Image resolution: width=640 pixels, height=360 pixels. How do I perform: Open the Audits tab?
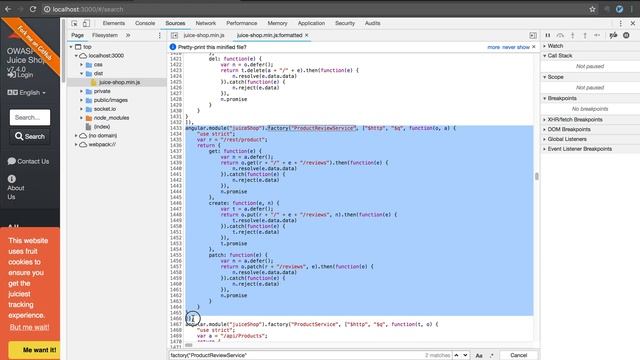tap(372, 23)
